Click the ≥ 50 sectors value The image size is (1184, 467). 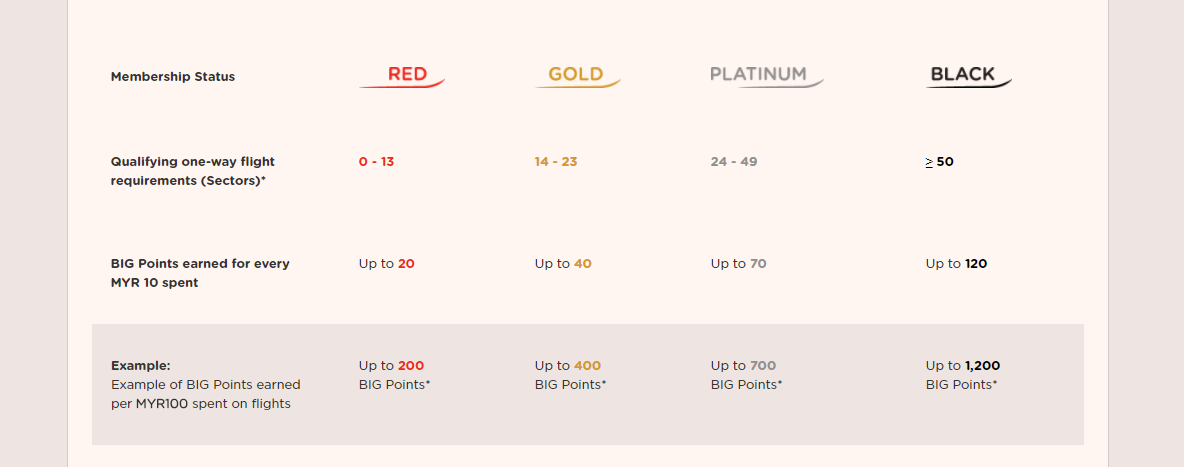[x=939, y=162]
